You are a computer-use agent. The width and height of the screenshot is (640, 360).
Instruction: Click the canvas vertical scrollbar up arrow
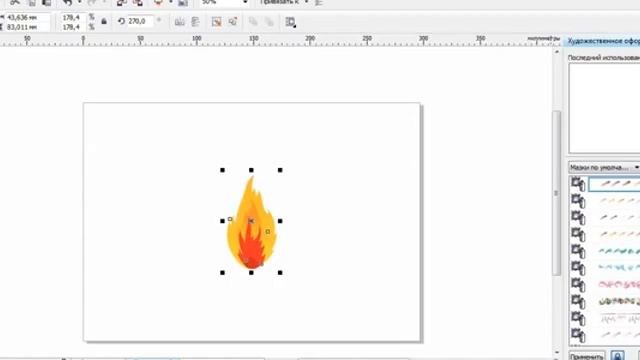tap(557, 52)
